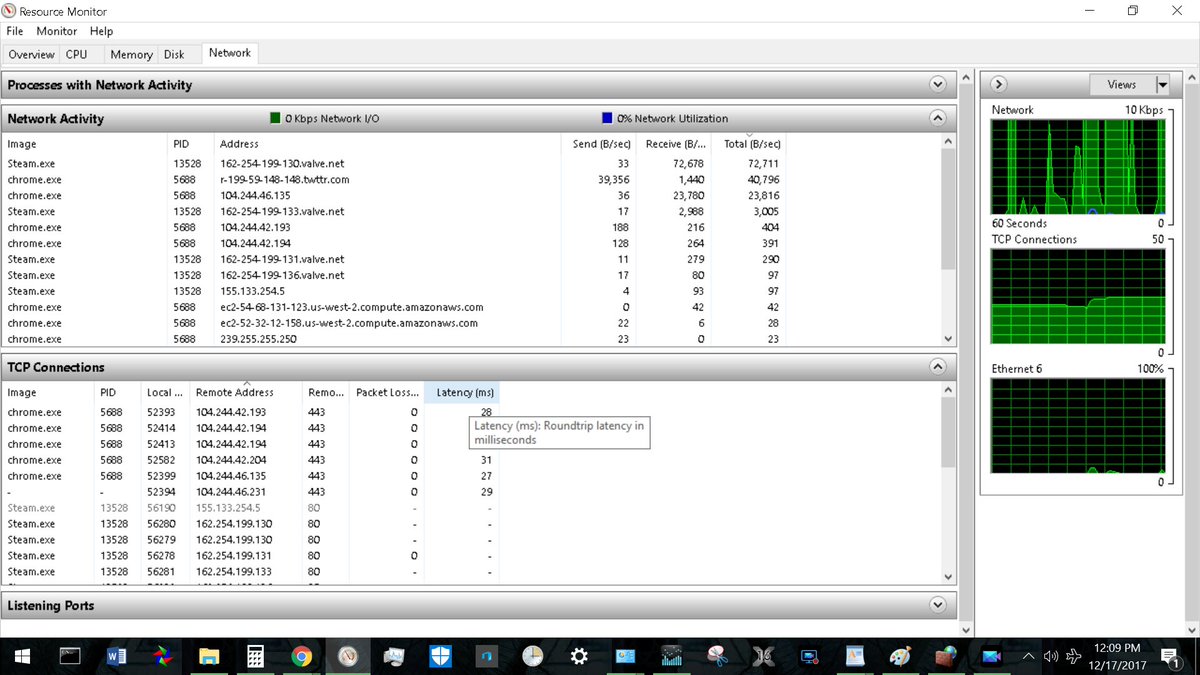1200x675 pixels.
Task: Open Google Chrome from the taskbar
Action: pyautogui.click(x=301, y=657)
